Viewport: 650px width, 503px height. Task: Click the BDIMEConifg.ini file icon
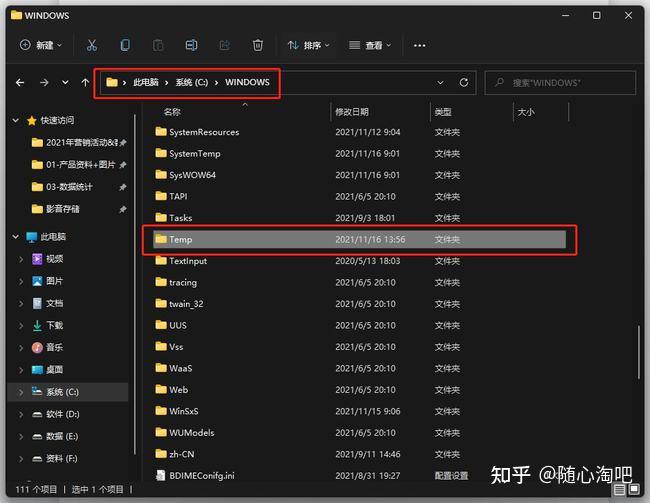point(161,475)
